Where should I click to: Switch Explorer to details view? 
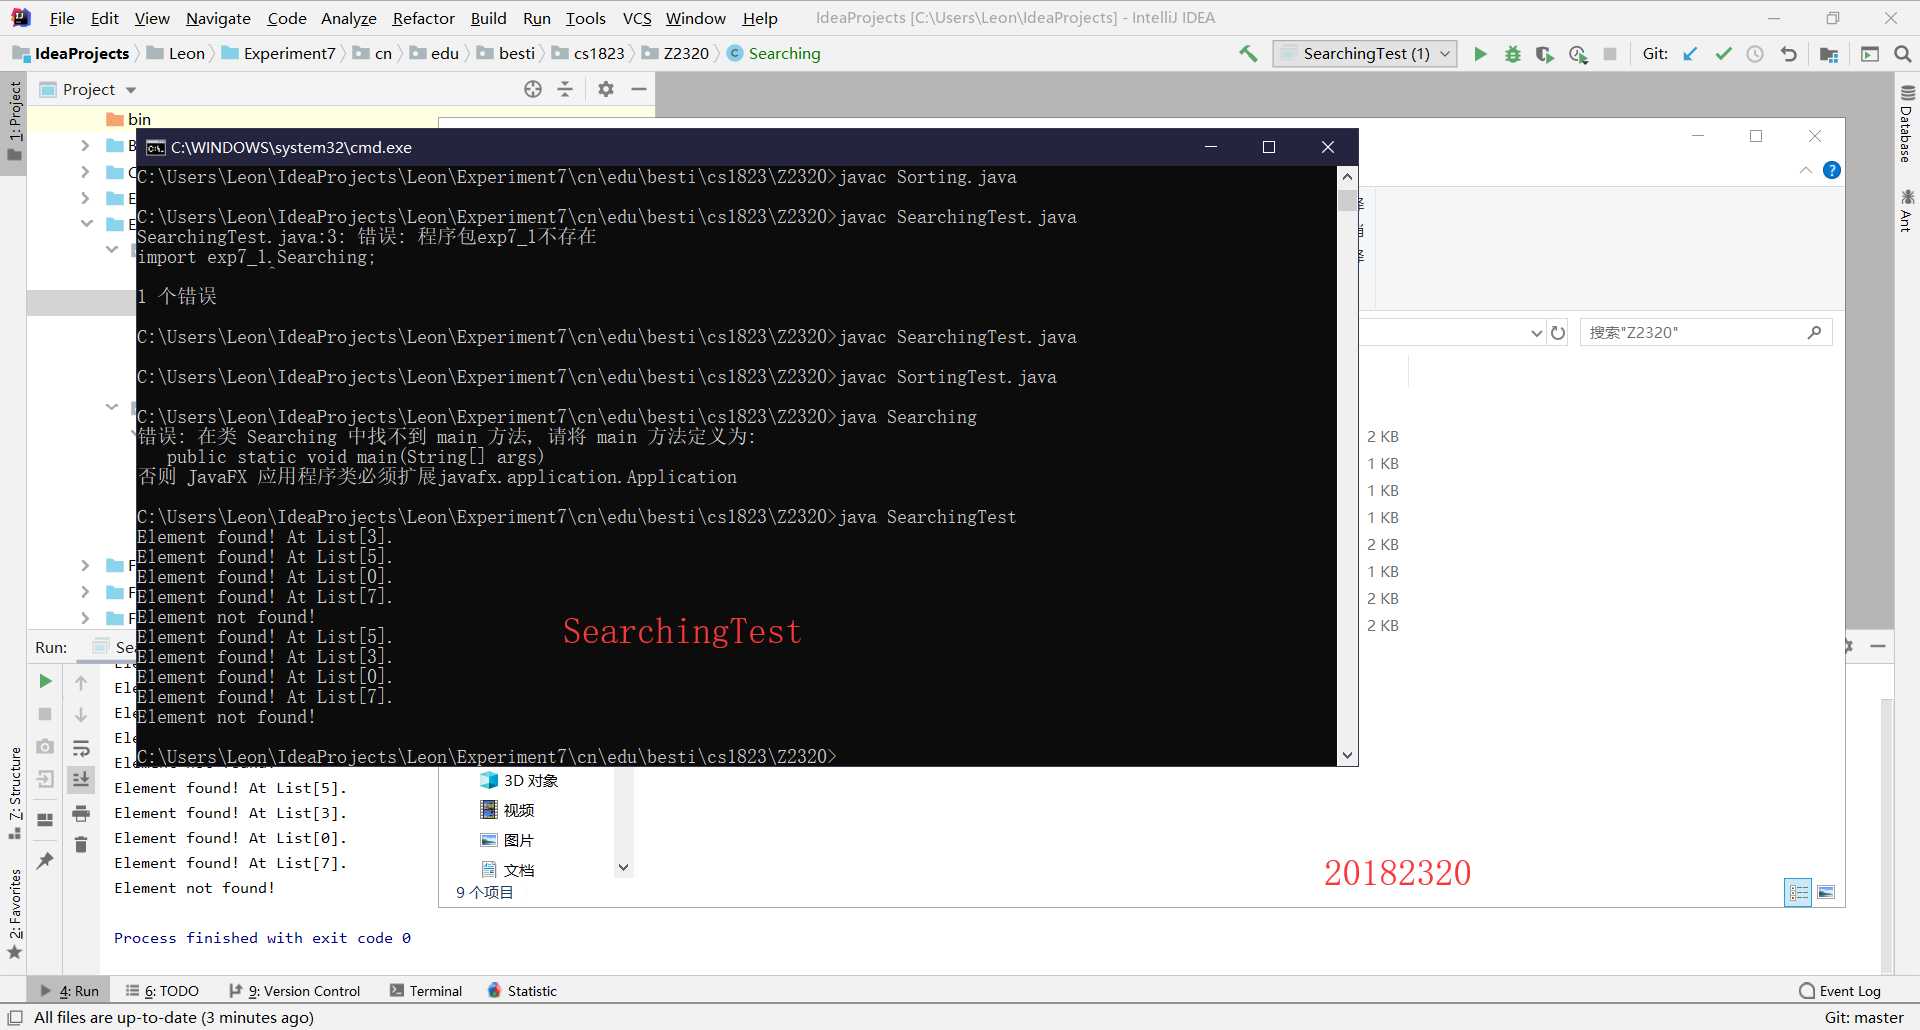pos(1798,892)
